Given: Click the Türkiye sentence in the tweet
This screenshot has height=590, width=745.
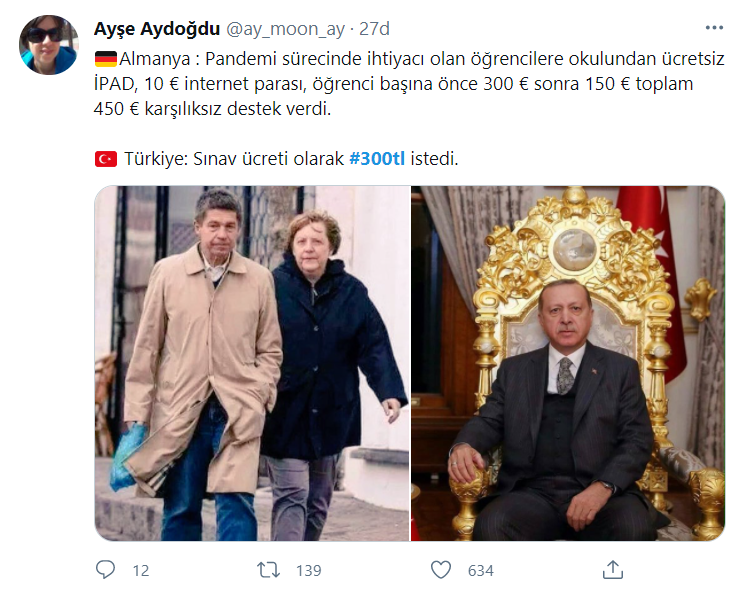Looking at the screenshot, I should (x=276, y=158).
